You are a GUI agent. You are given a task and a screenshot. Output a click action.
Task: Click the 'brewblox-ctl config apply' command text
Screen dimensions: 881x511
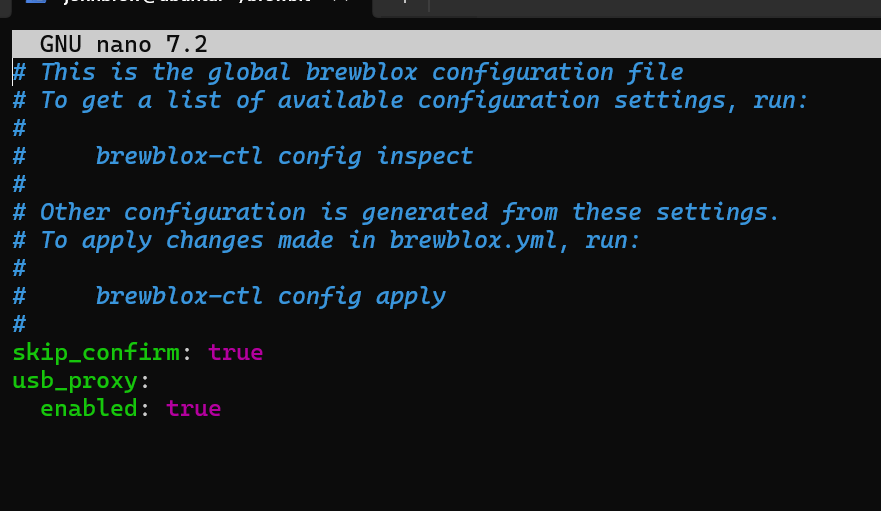click(x=270, y=296)
